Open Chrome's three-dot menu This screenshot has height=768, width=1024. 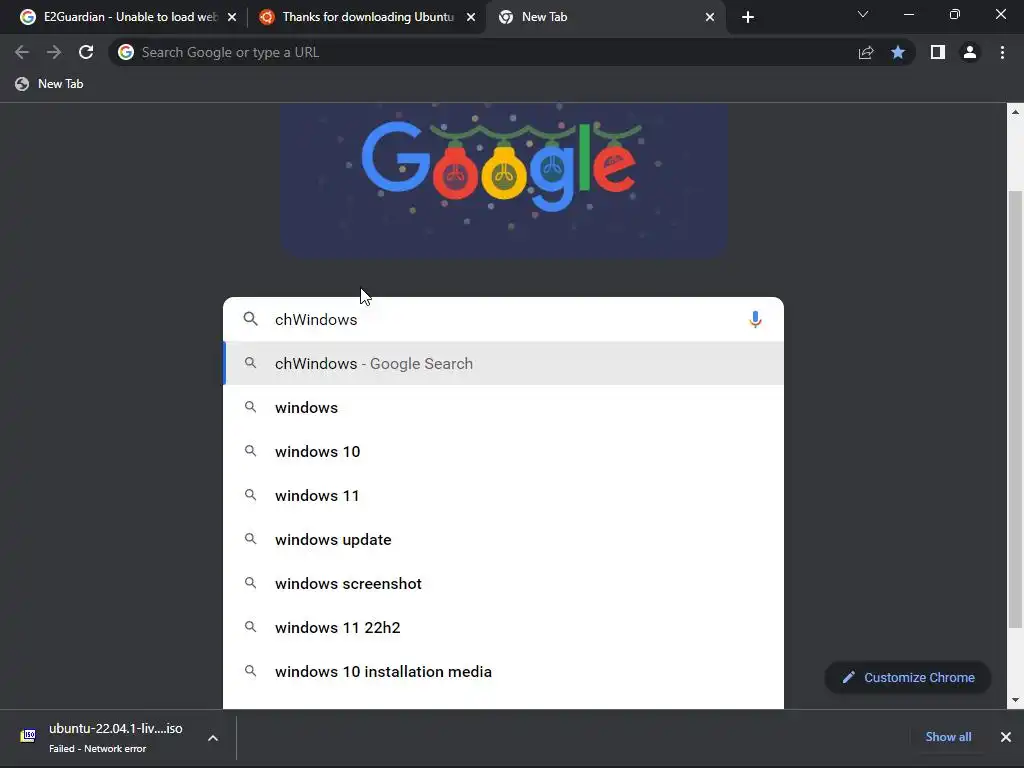(1002, 52)
